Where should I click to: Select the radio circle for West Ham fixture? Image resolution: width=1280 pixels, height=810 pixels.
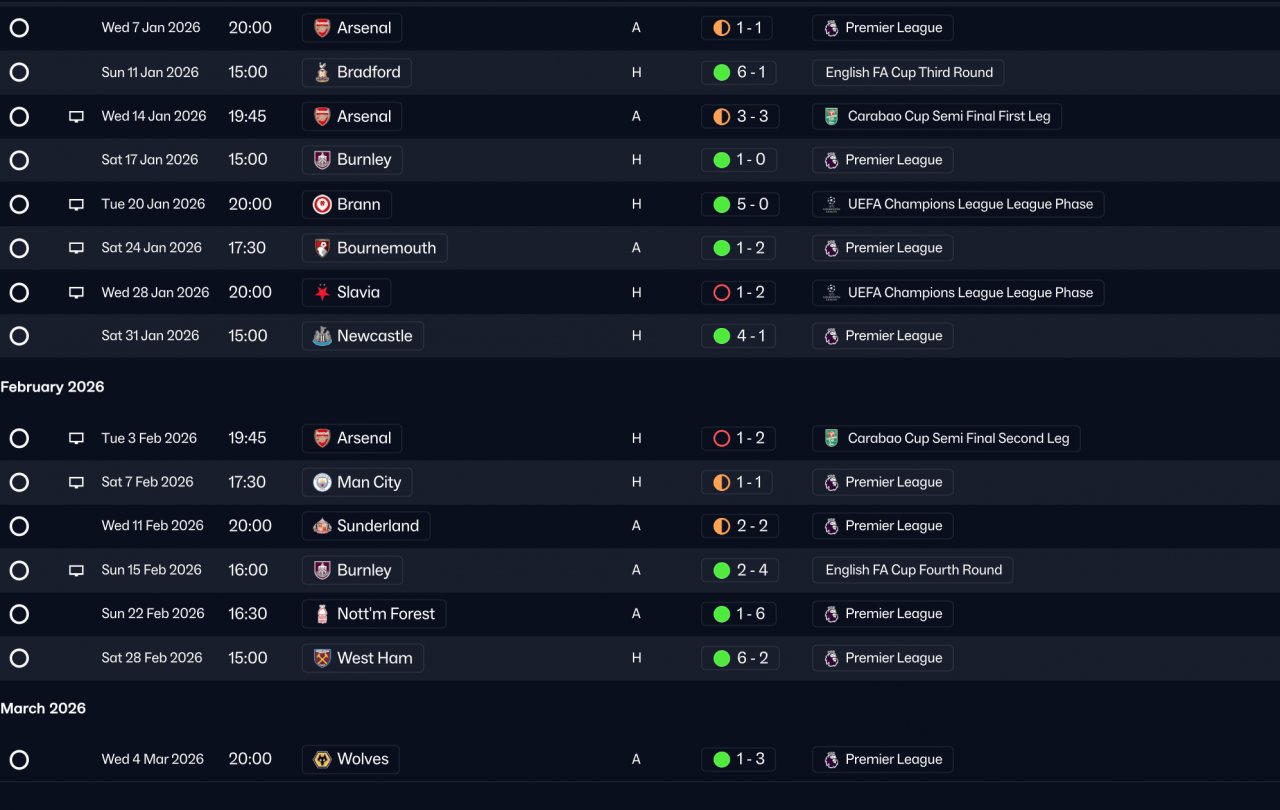19,658
